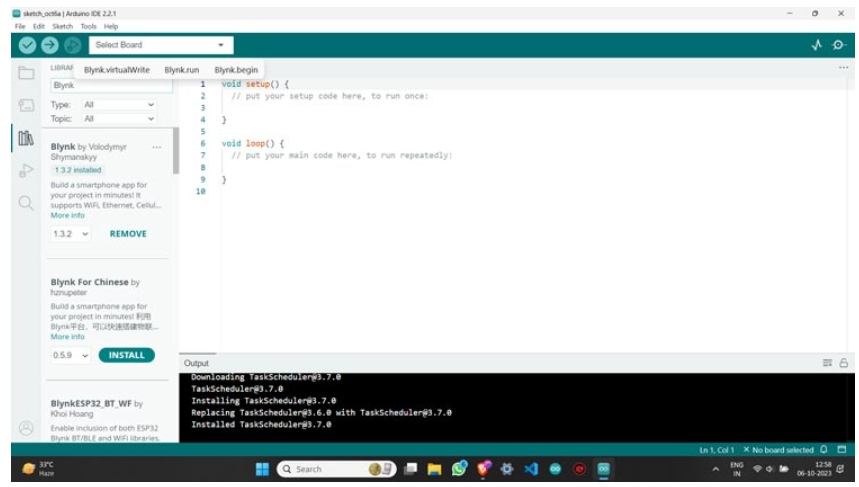Toggle the Library Manager sidebar icon
The height and width of the screenshot is (487, 859).
(26, 138)
